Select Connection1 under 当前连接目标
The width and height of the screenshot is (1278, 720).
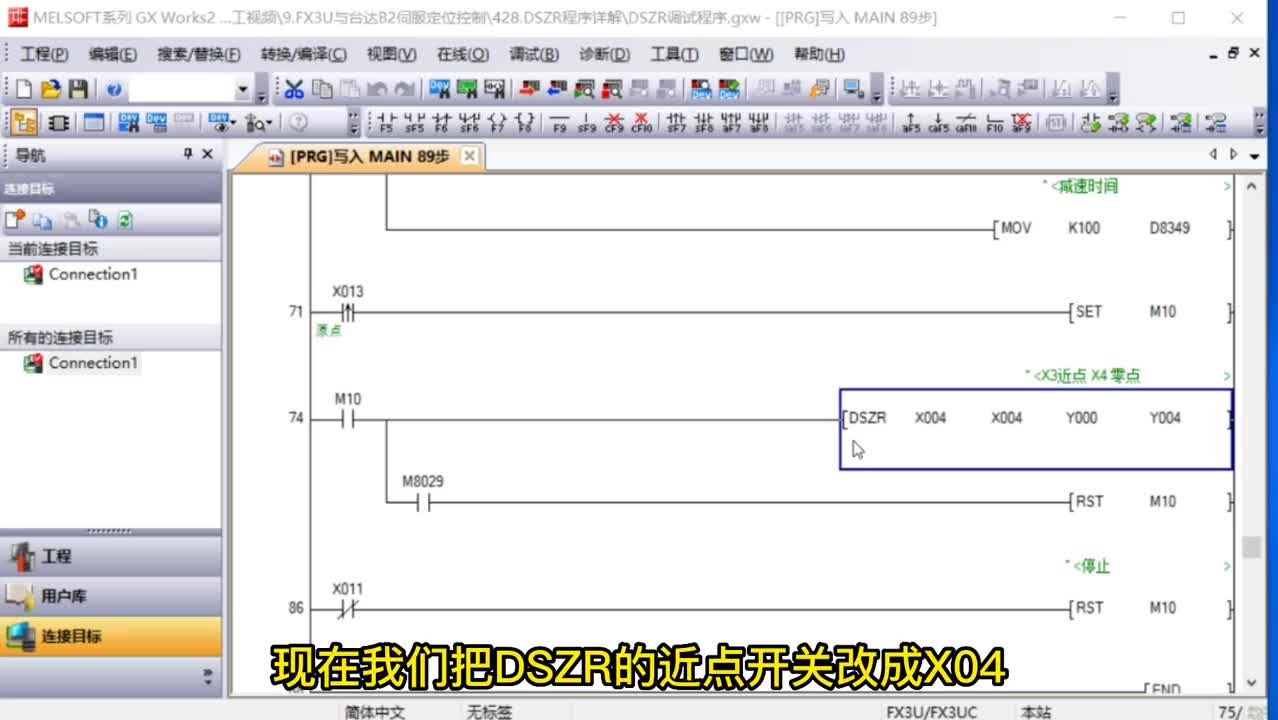coord(81,274)
